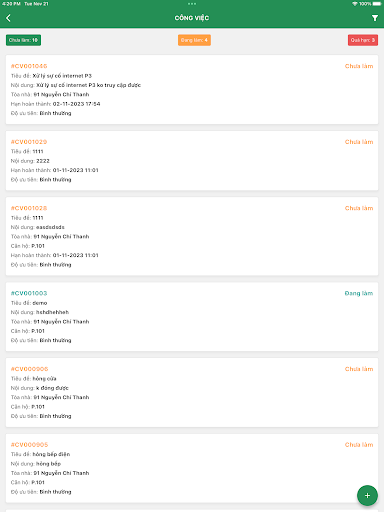Open card titled hỏng cửa
The width and height of the screenshot is (384, 512).
pyautogui.click(x=192, y=393)
